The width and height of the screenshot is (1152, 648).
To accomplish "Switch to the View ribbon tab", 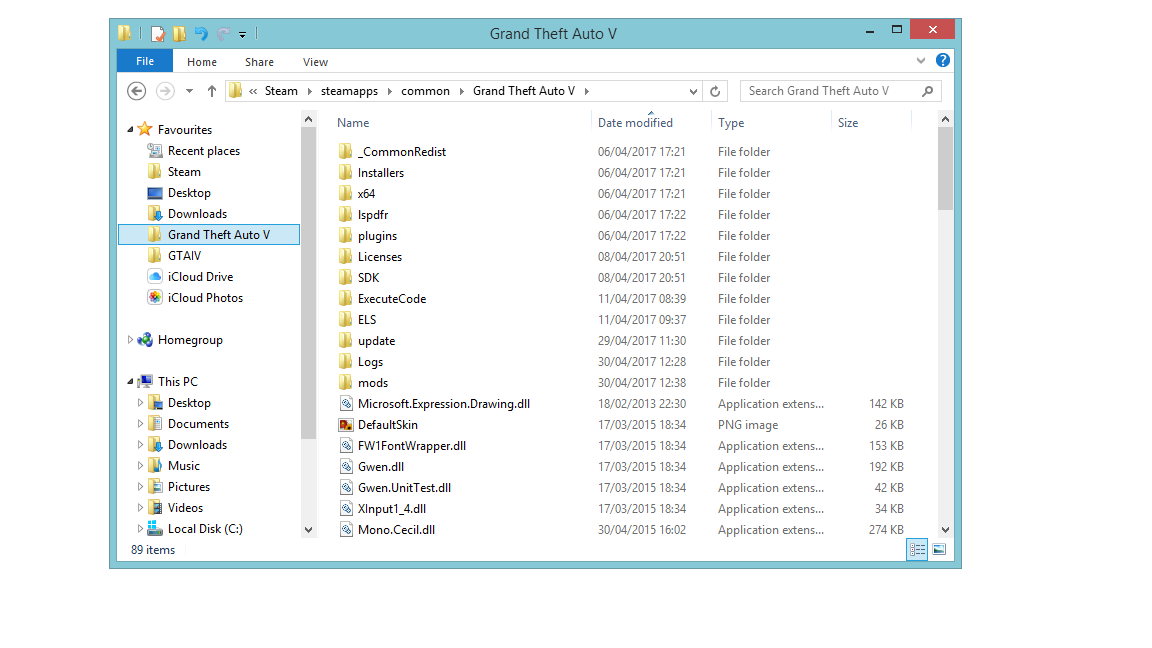I will (315, 62).
